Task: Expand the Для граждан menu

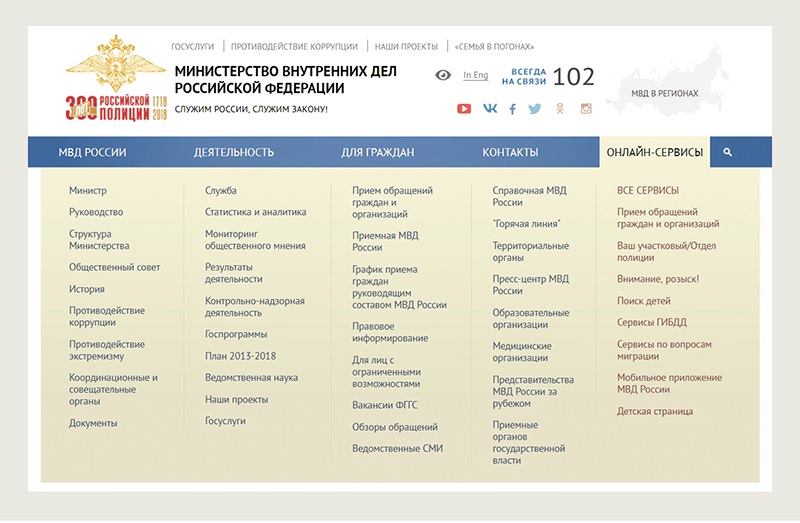Action: [x=377, y=152]
